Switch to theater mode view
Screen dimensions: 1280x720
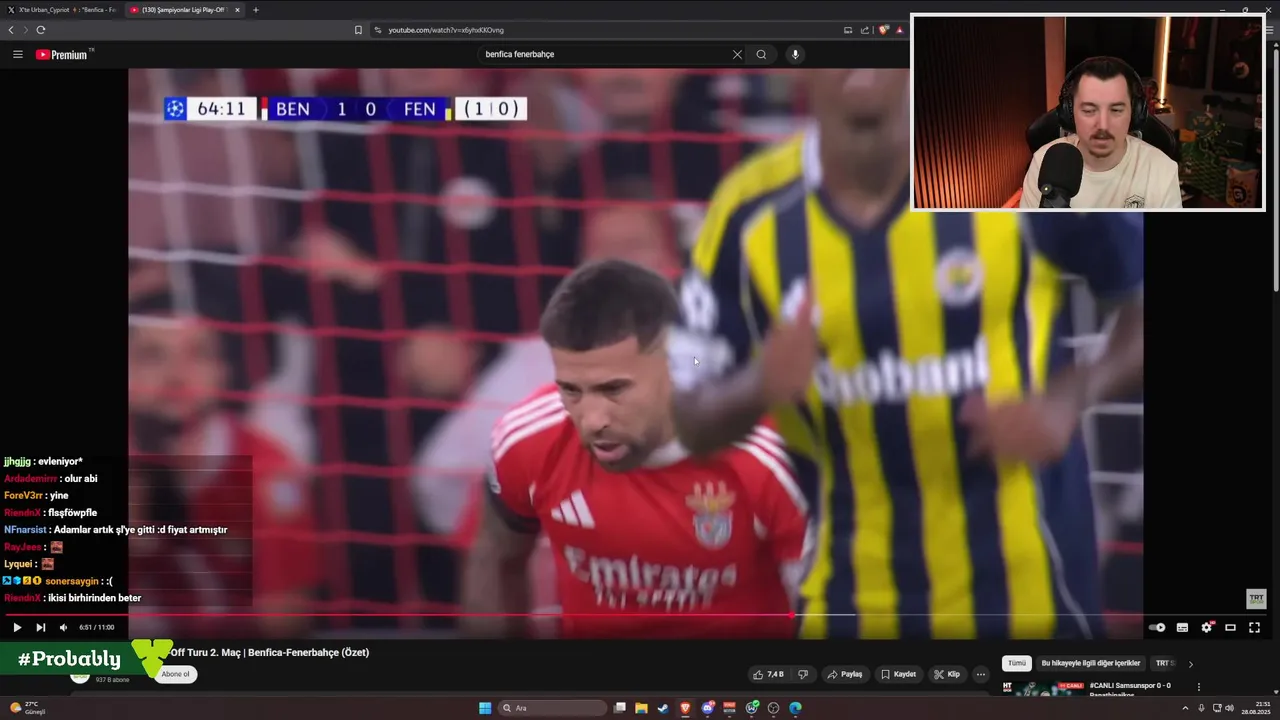tap(1230, 627)
